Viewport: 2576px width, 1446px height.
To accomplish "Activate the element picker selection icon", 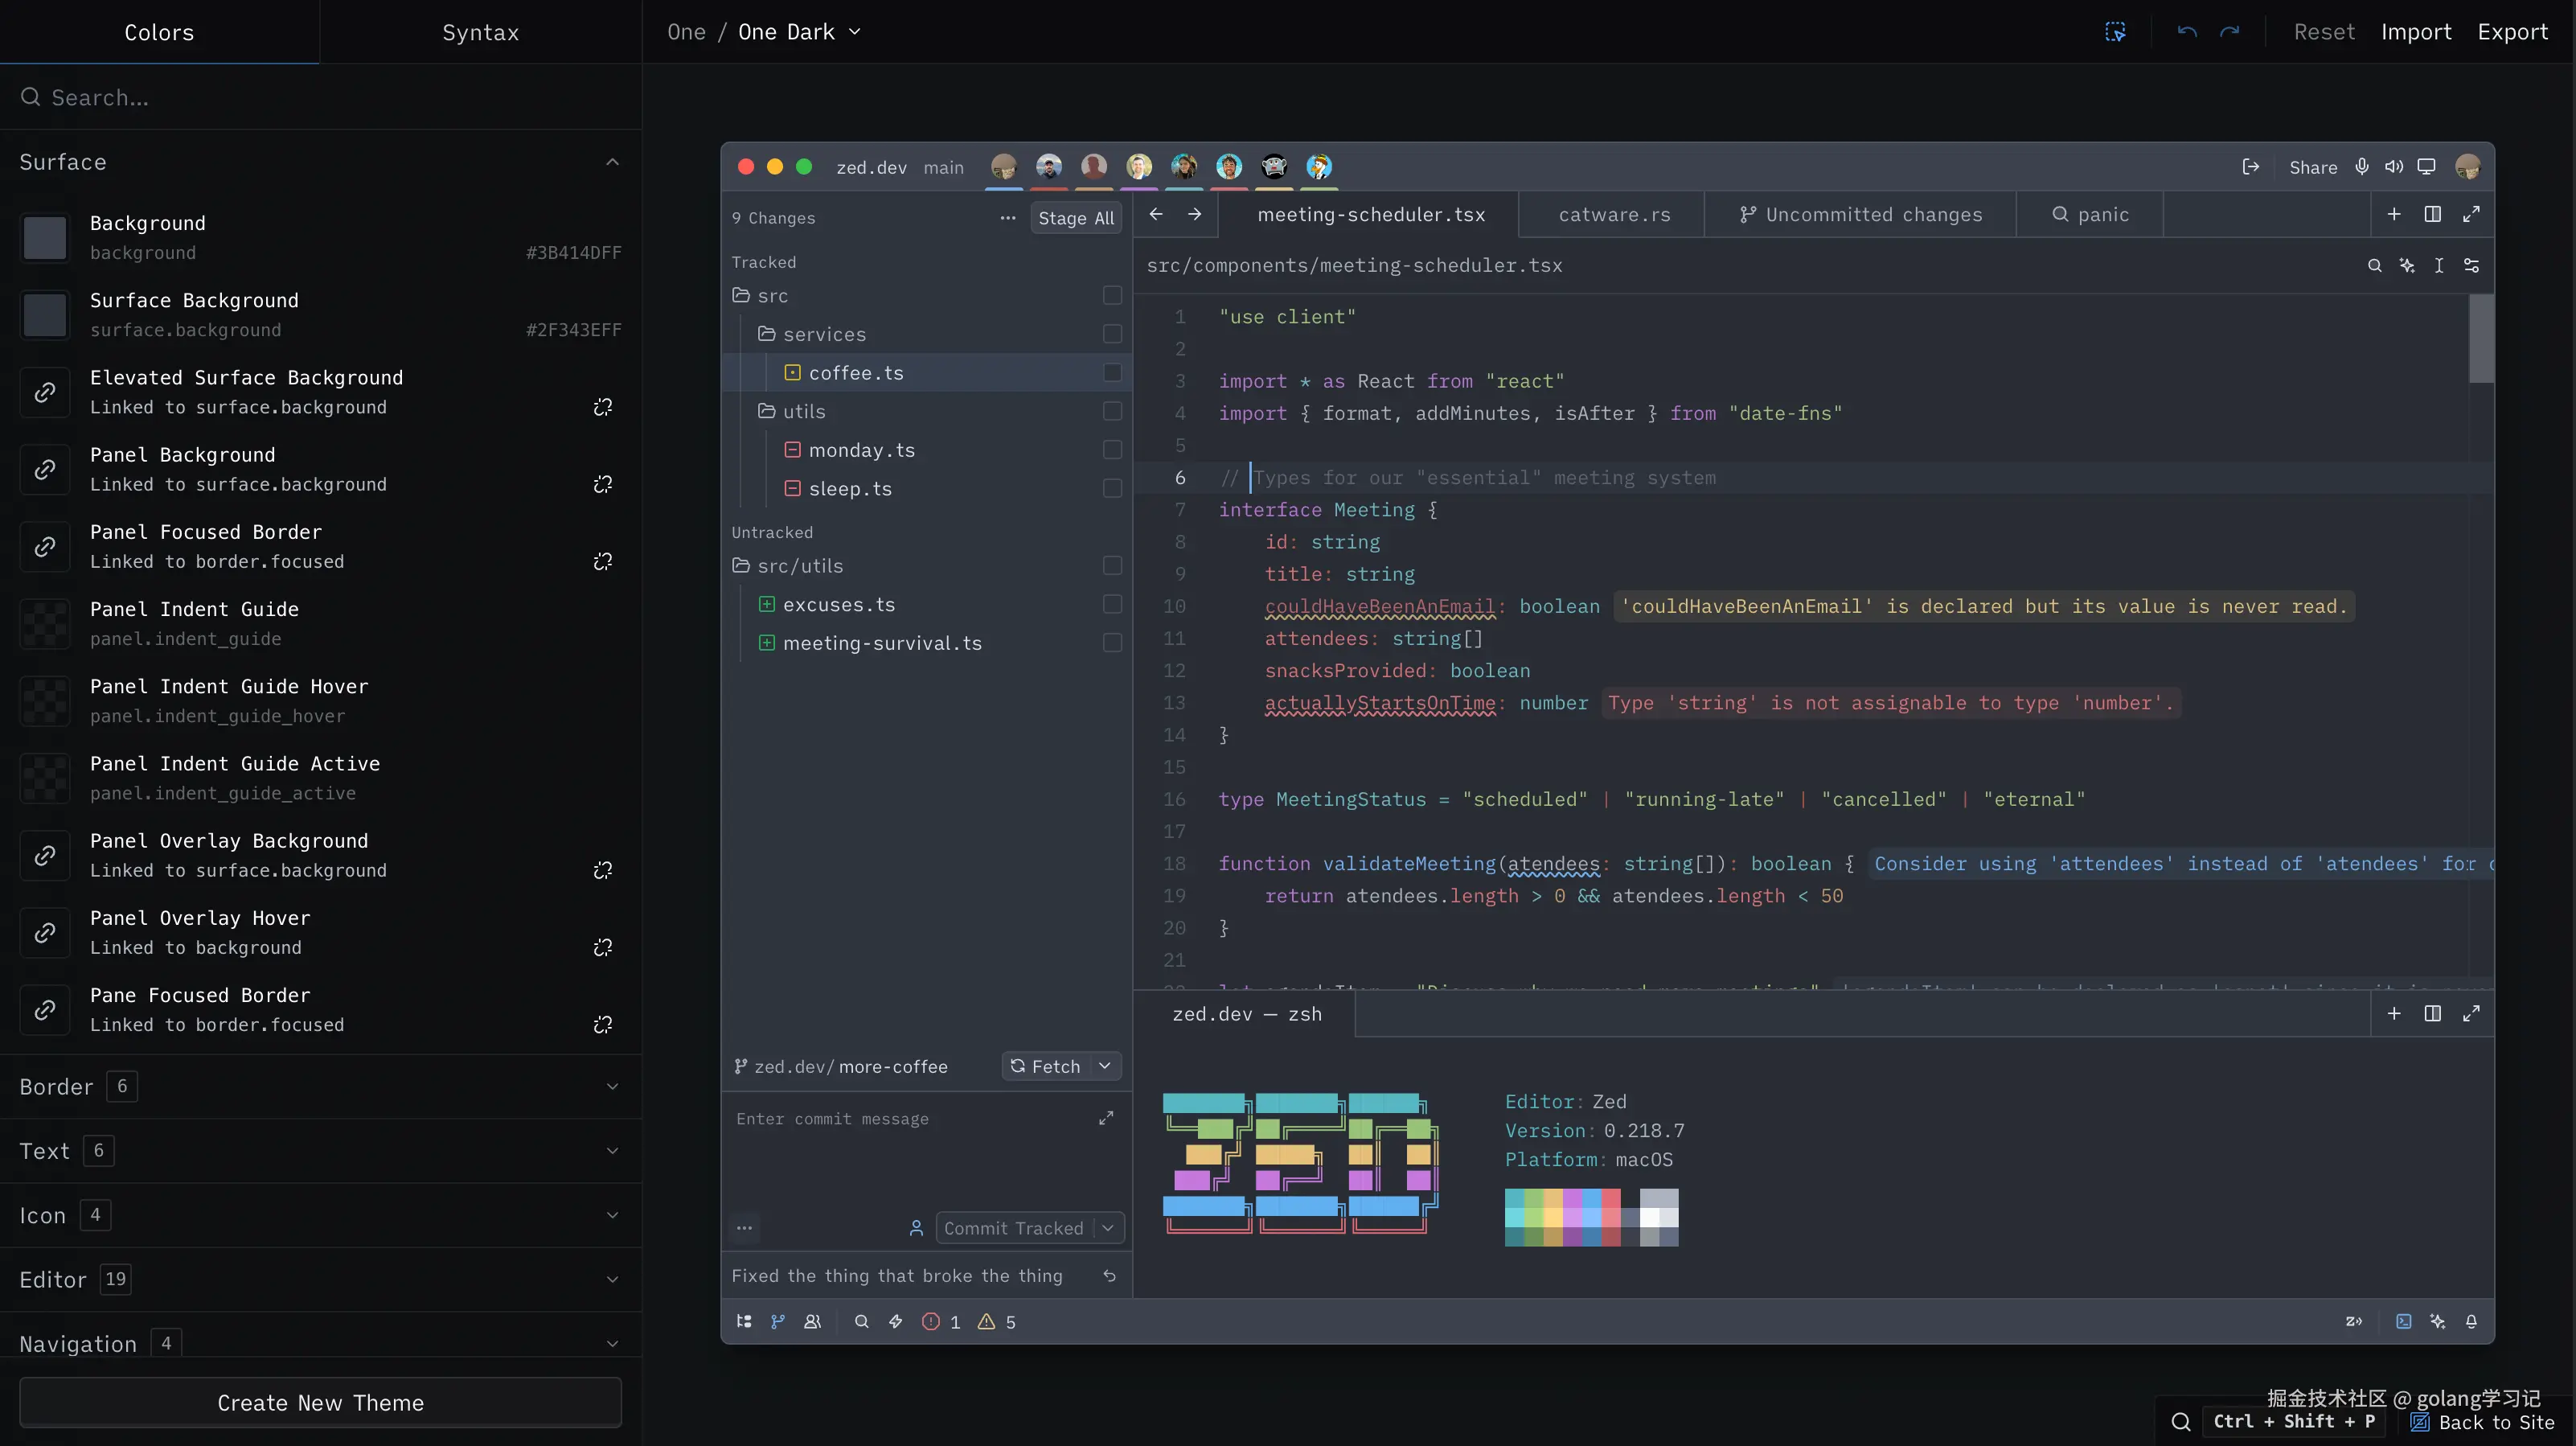I will point(2115,32).
